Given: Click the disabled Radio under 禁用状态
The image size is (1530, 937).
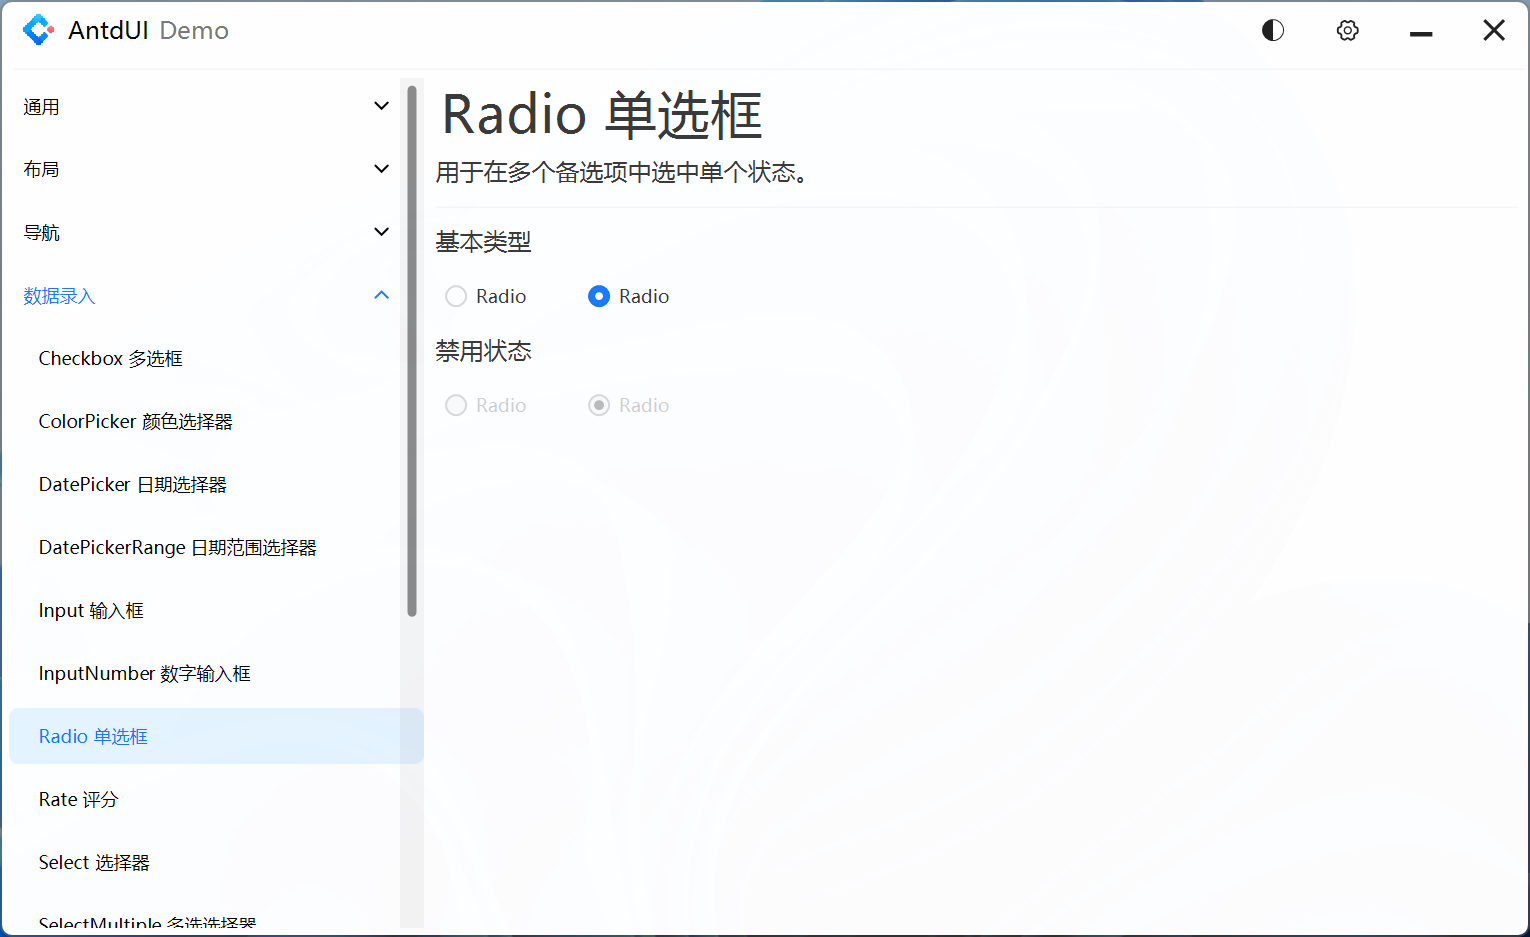Looking at the screenshot, I should [456, 405].
